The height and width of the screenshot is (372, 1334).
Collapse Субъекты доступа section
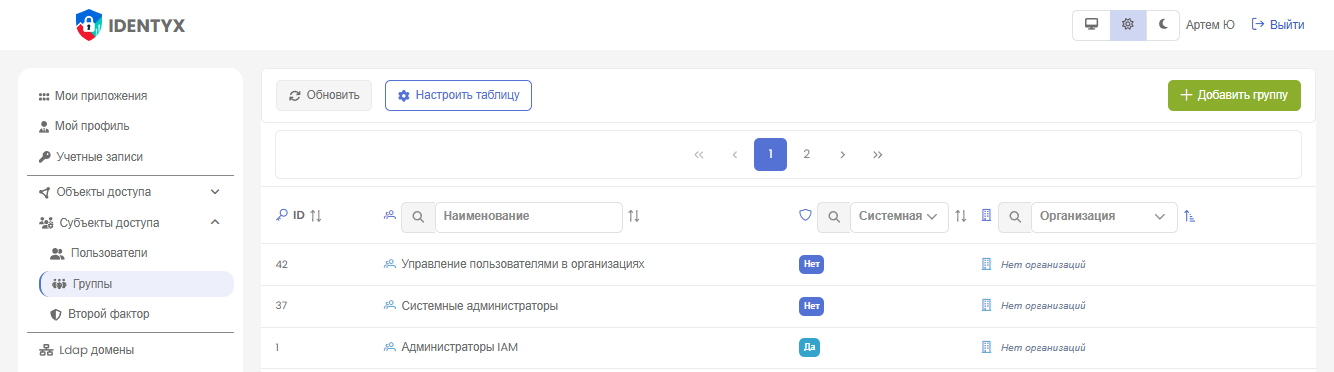point(129,223)
